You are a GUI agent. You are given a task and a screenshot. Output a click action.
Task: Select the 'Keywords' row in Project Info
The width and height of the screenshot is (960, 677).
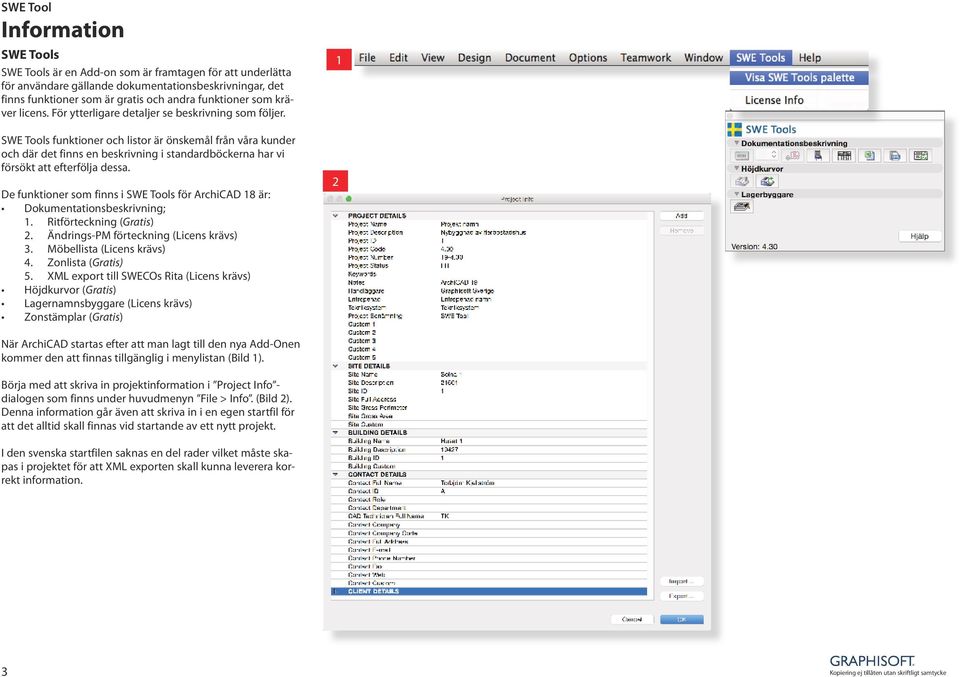pyautogui.click(x=489, y=274)
